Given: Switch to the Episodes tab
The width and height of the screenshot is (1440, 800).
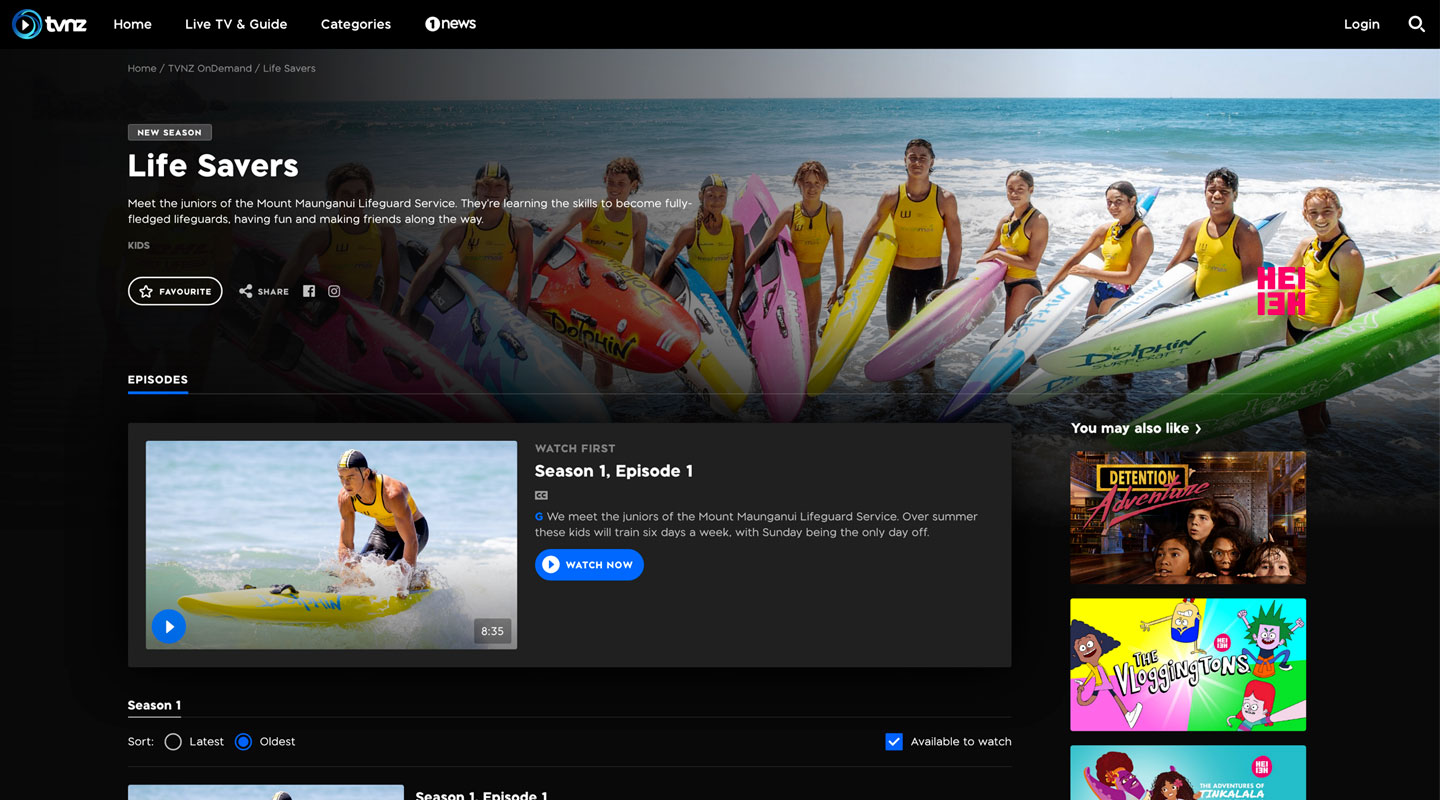Looking at the screenshot, I should 158,380.
